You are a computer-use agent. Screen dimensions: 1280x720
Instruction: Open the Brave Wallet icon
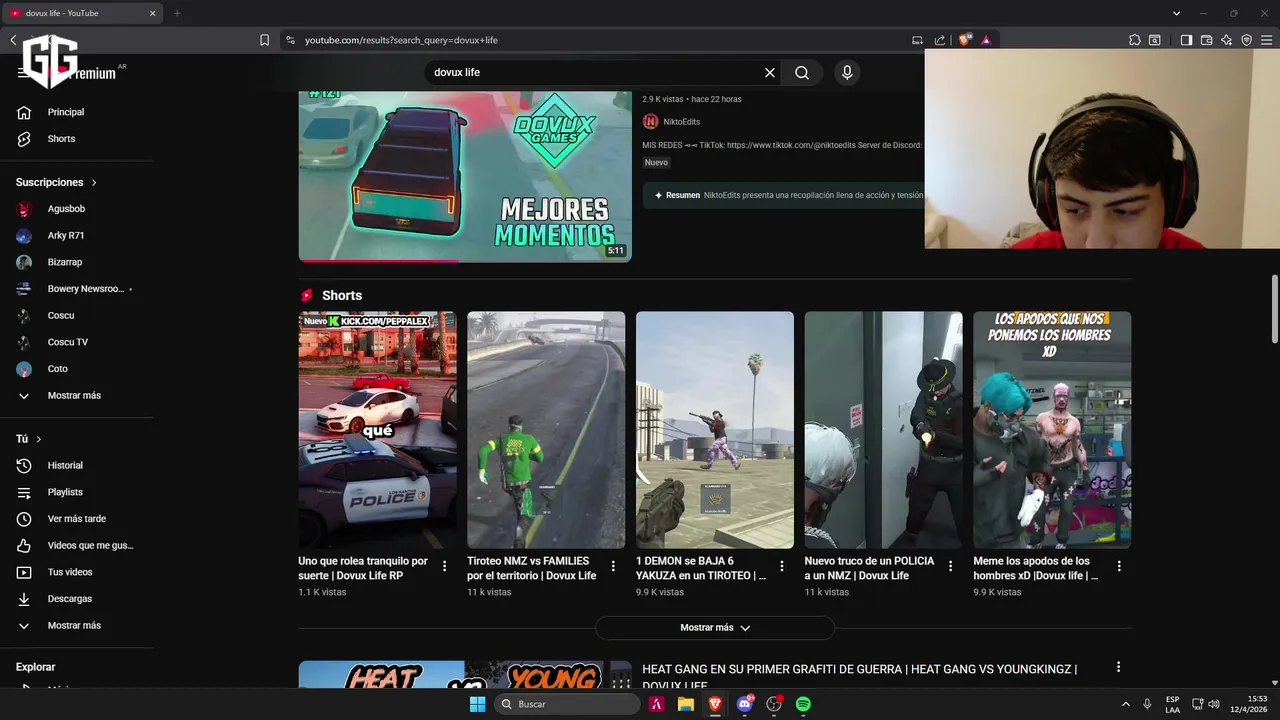1206,40
